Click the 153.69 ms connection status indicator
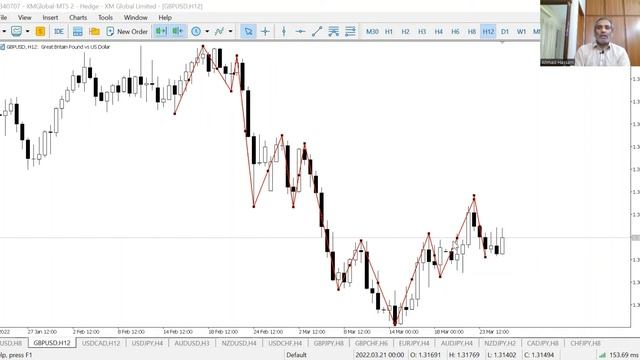The width and height of the screenshot is (640, 360). pos(619,355)
